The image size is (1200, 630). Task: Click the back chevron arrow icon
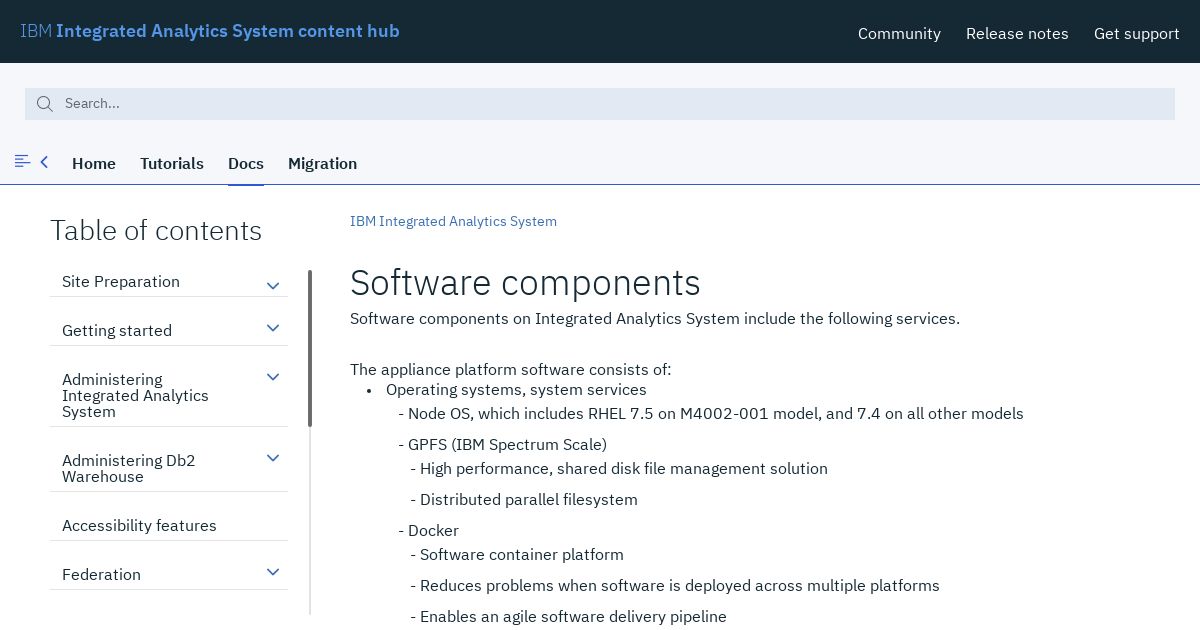click(44, 161)
